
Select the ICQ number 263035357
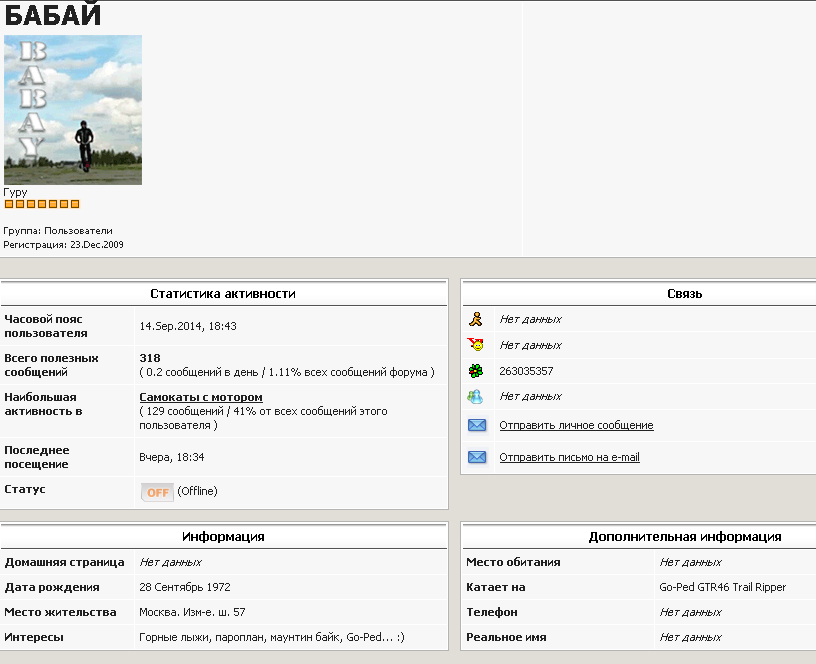[x=526, y=371]
